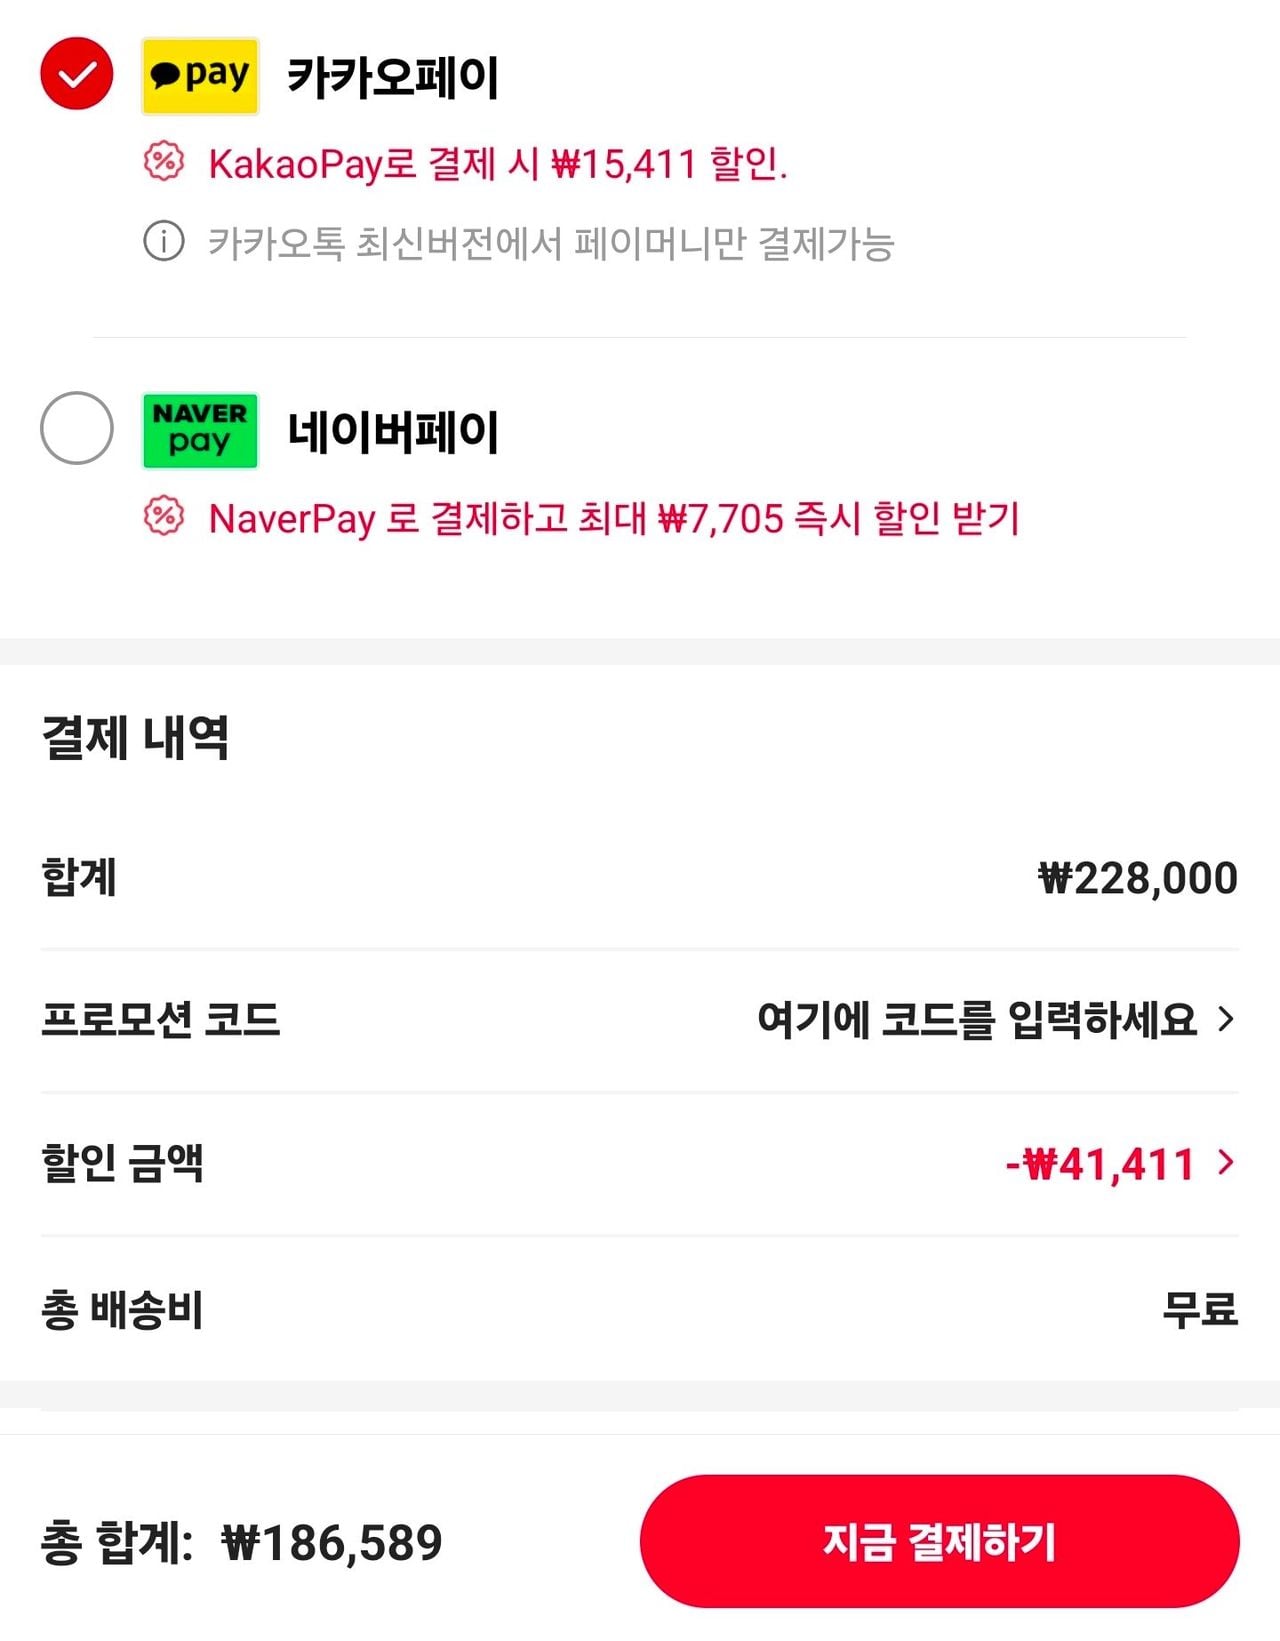Click the 총 합계 ₩186,589 total
This screenshot has height=1641, width=1280.
pos(242,1542)
